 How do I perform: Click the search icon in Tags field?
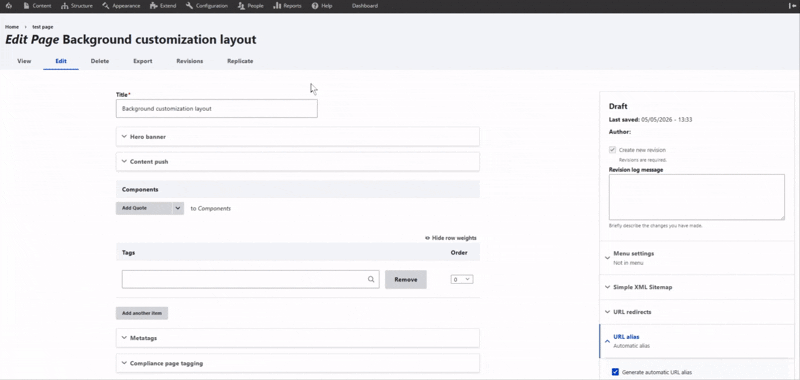[x=371, y=280]
